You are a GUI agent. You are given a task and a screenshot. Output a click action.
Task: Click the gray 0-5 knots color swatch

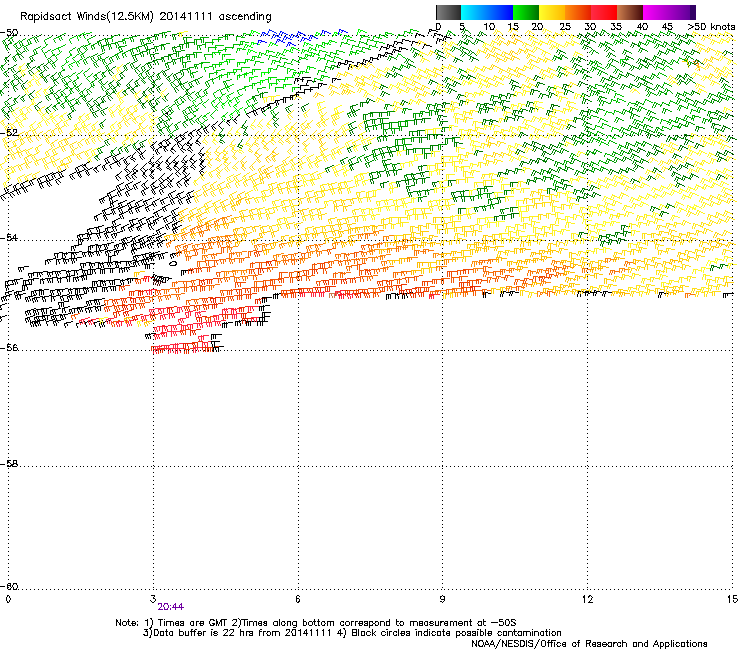tap(448, 12)
